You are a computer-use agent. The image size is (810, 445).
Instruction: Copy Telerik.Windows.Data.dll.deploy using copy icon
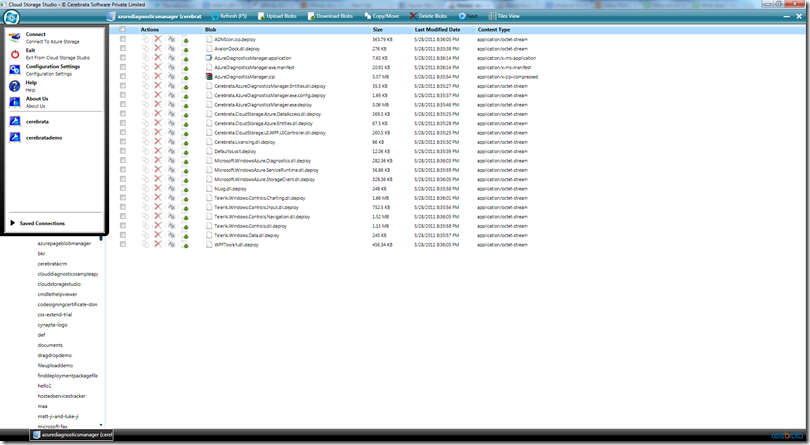coord(145,235)
